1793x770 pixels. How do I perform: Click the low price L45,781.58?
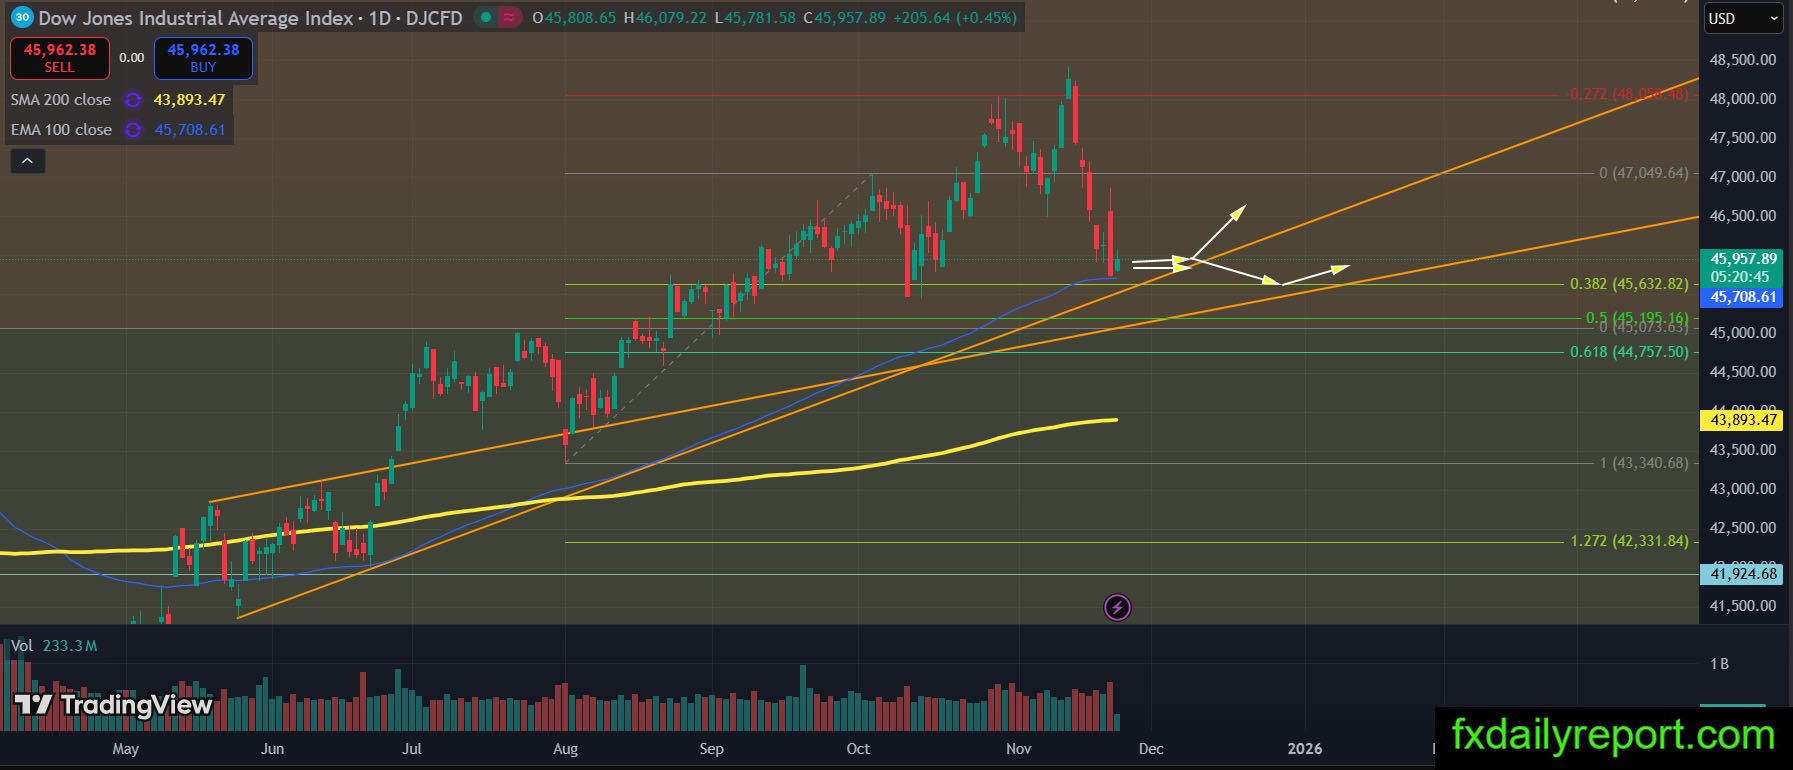point(754,18)
